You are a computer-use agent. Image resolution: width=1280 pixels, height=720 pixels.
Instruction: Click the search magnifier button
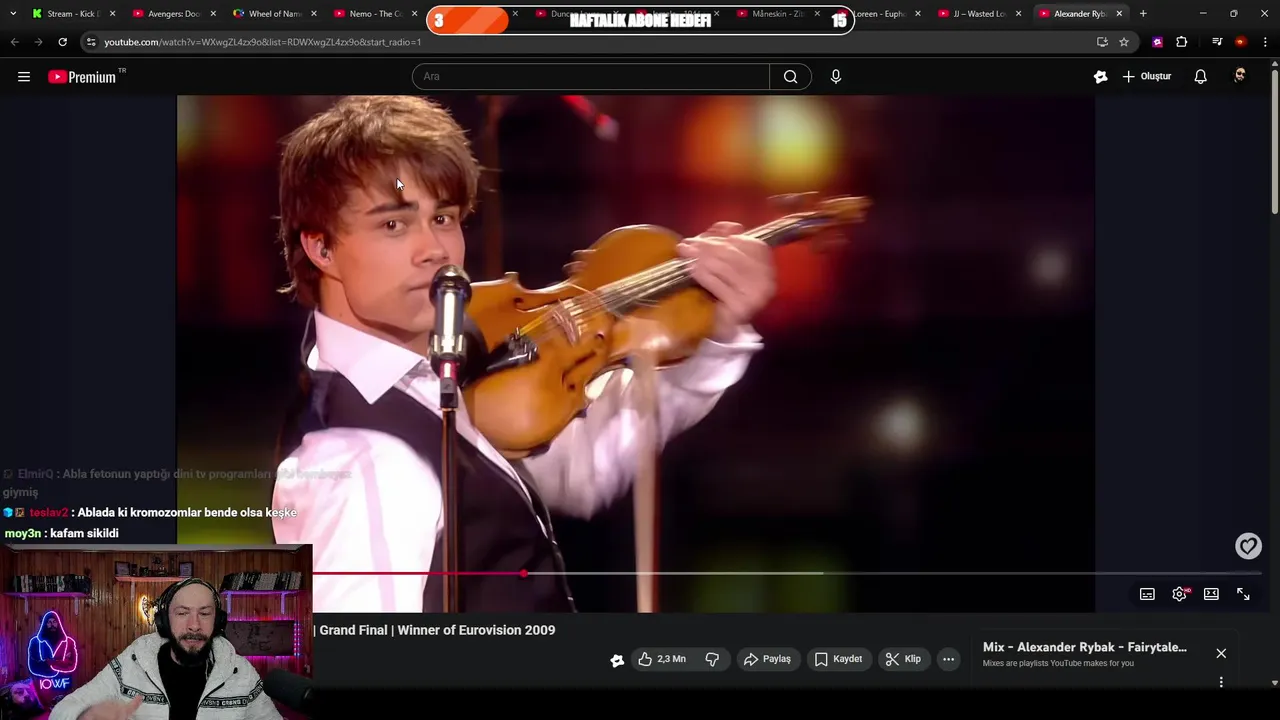coord(790,77)
